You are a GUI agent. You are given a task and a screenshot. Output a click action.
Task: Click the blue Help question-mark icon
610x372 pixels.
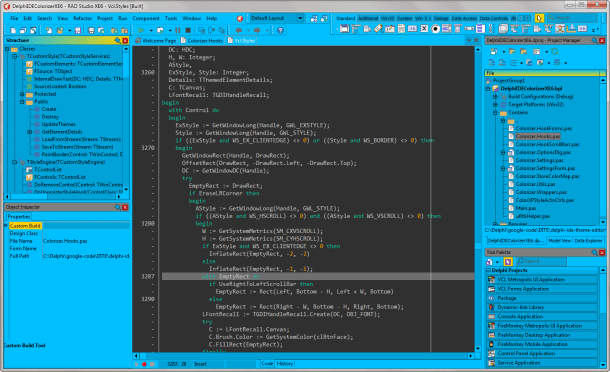(x=280, y=30)
